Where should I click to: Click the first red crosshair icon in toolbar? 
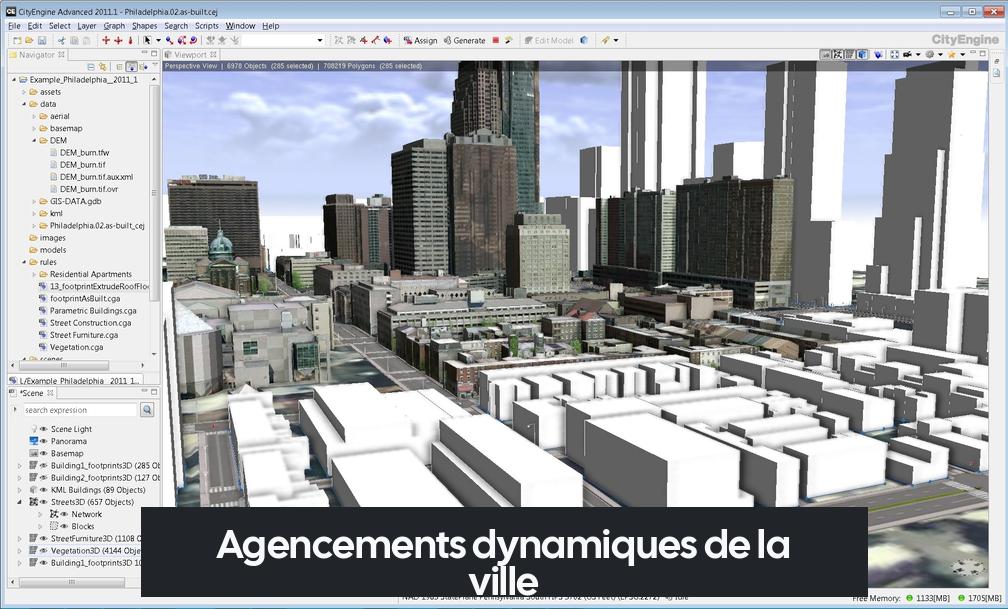point(106,41)
